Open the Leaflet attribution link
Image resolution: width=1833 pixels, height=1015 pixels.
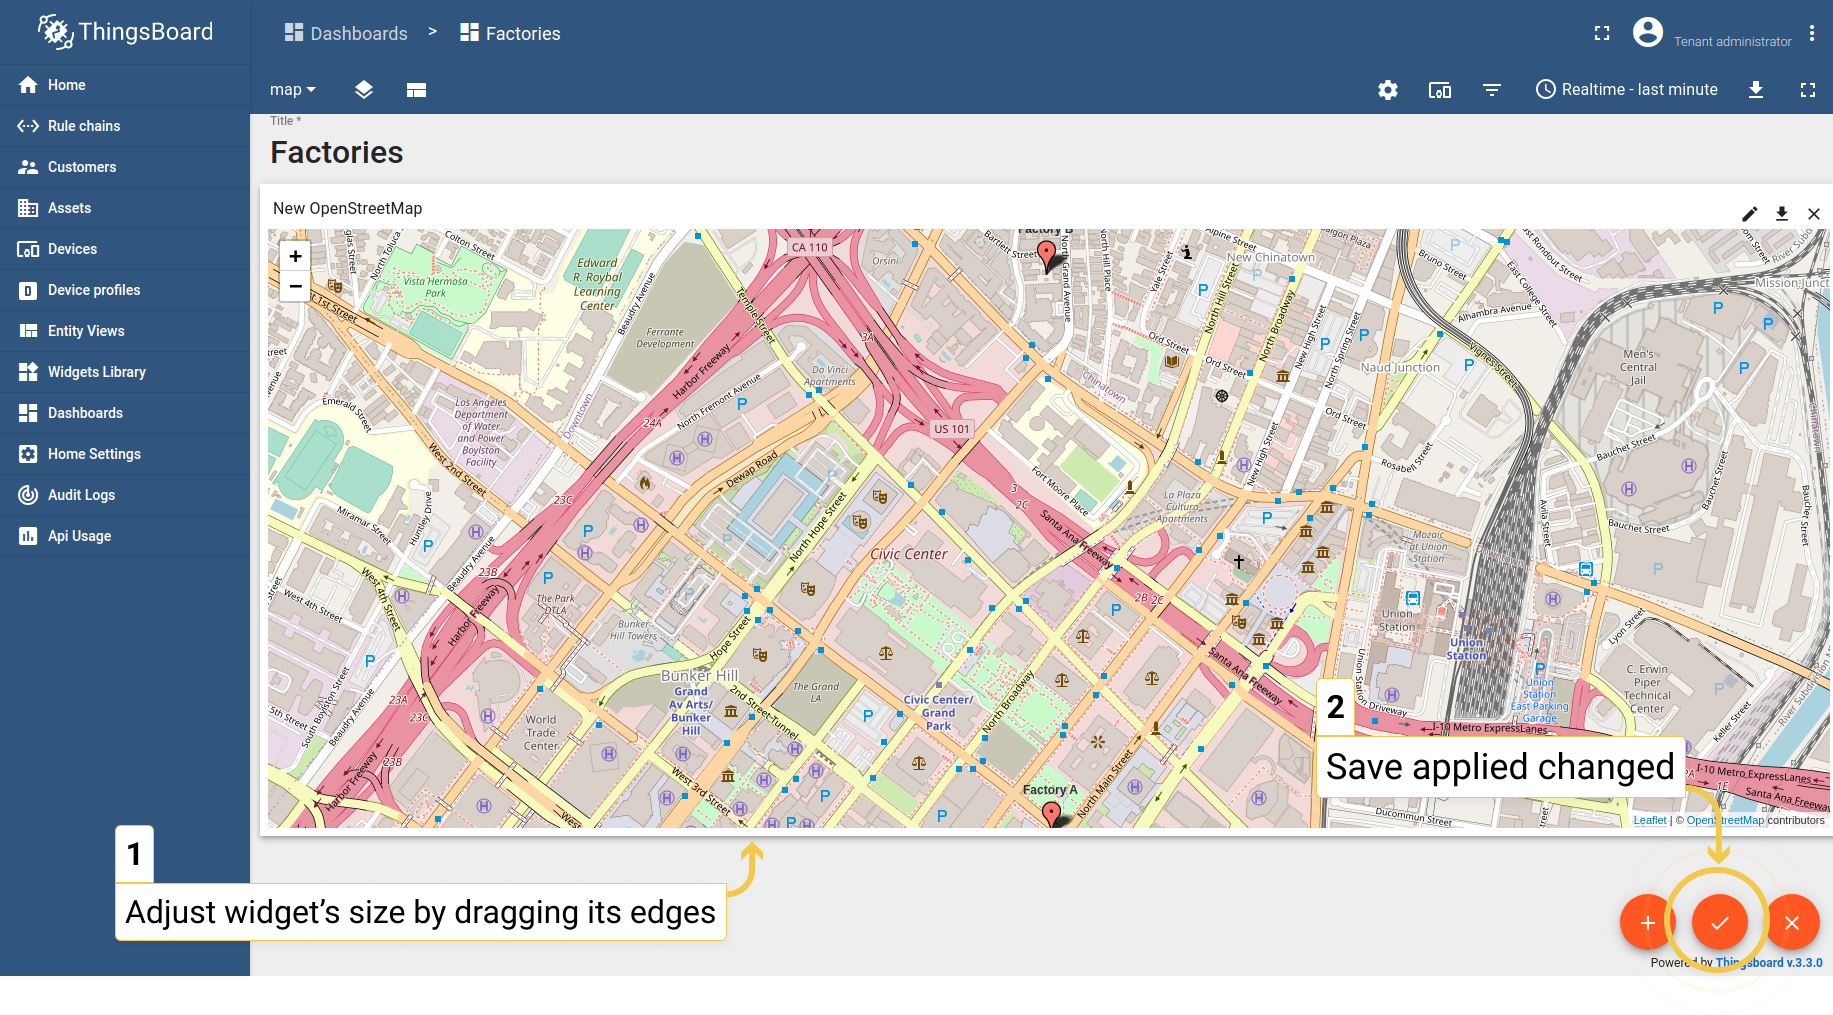[x=1650, y=820]
